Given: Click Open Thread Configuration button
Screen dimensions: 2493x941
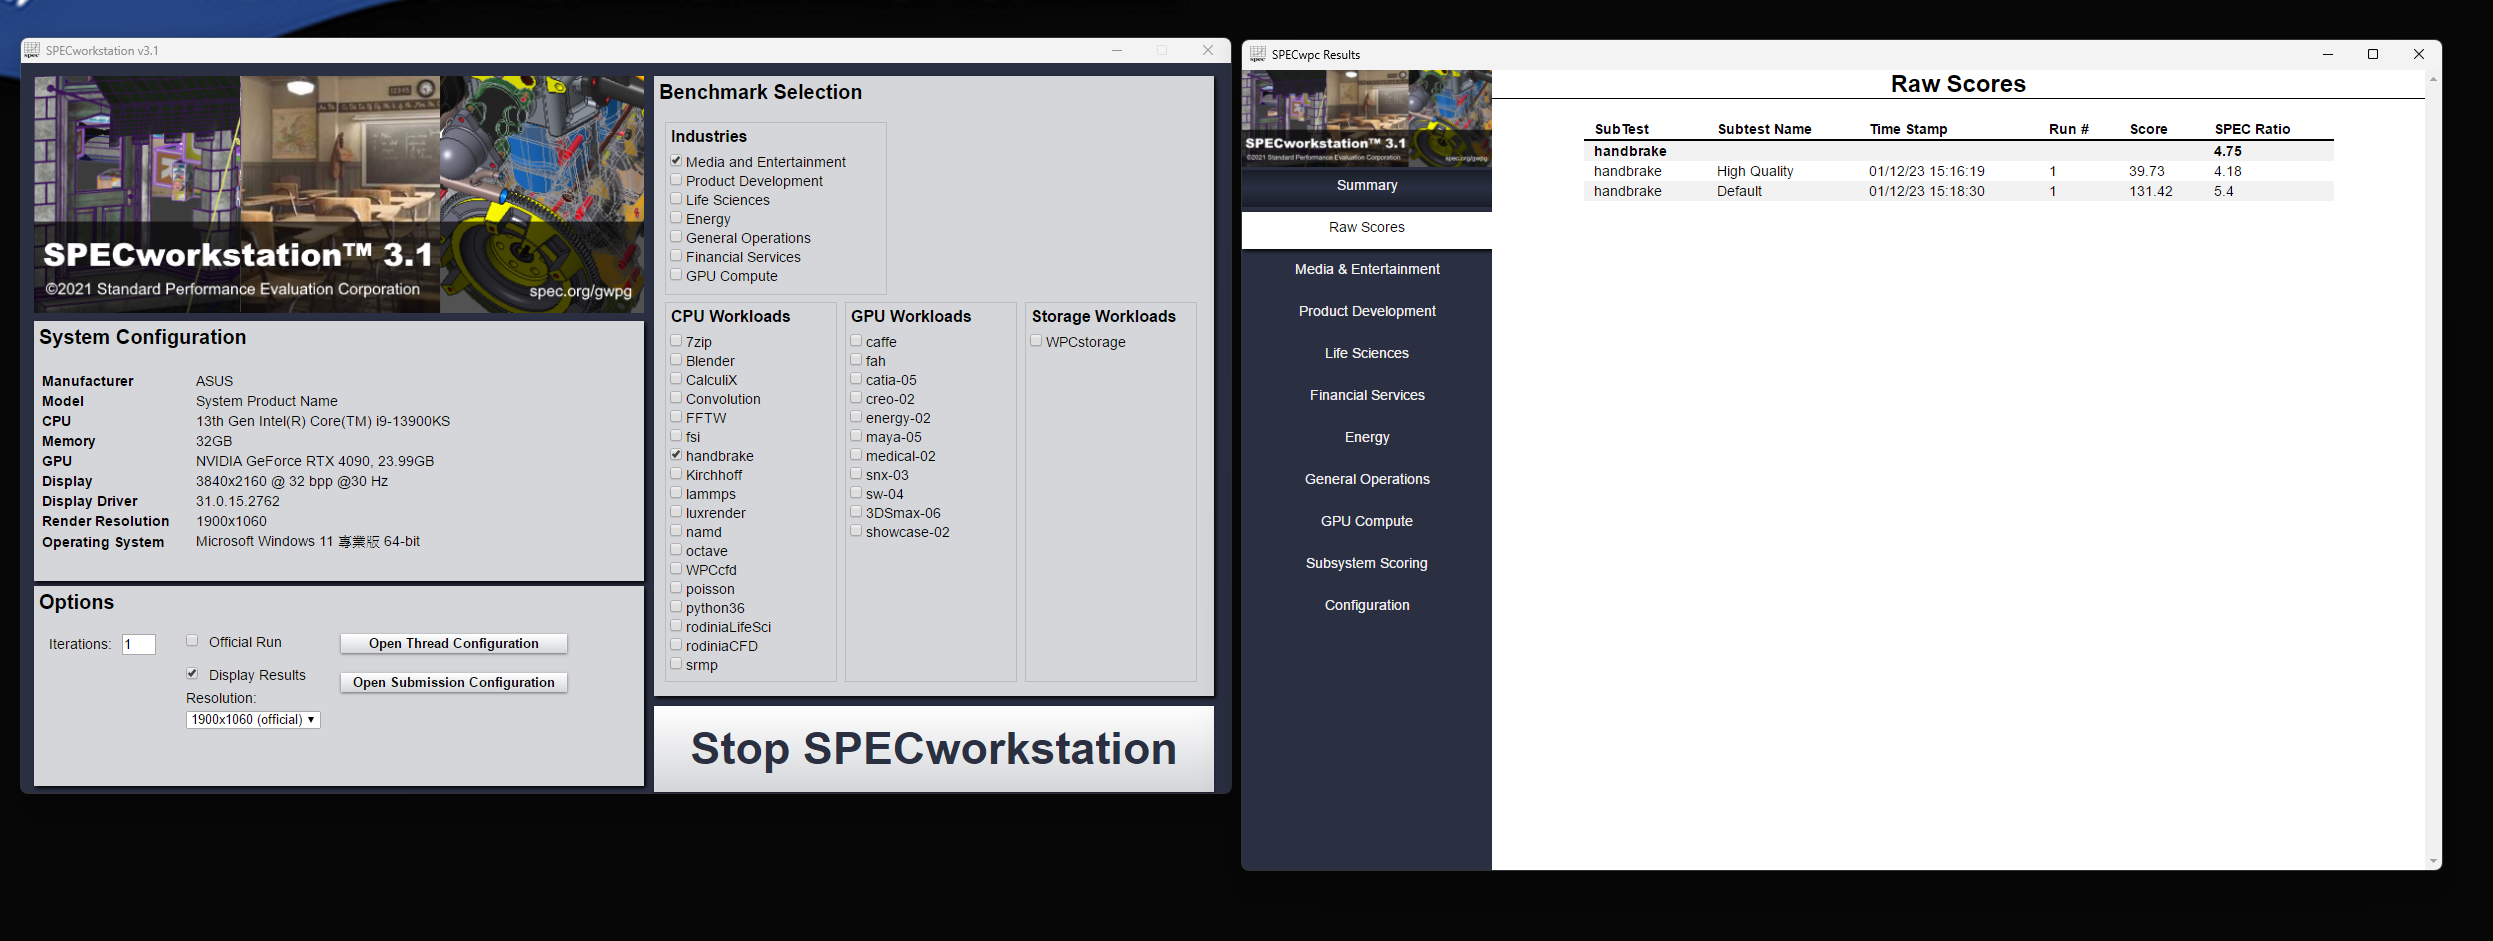Looking at the screenshot, I should pyautogui.click(x=454, y=644).
